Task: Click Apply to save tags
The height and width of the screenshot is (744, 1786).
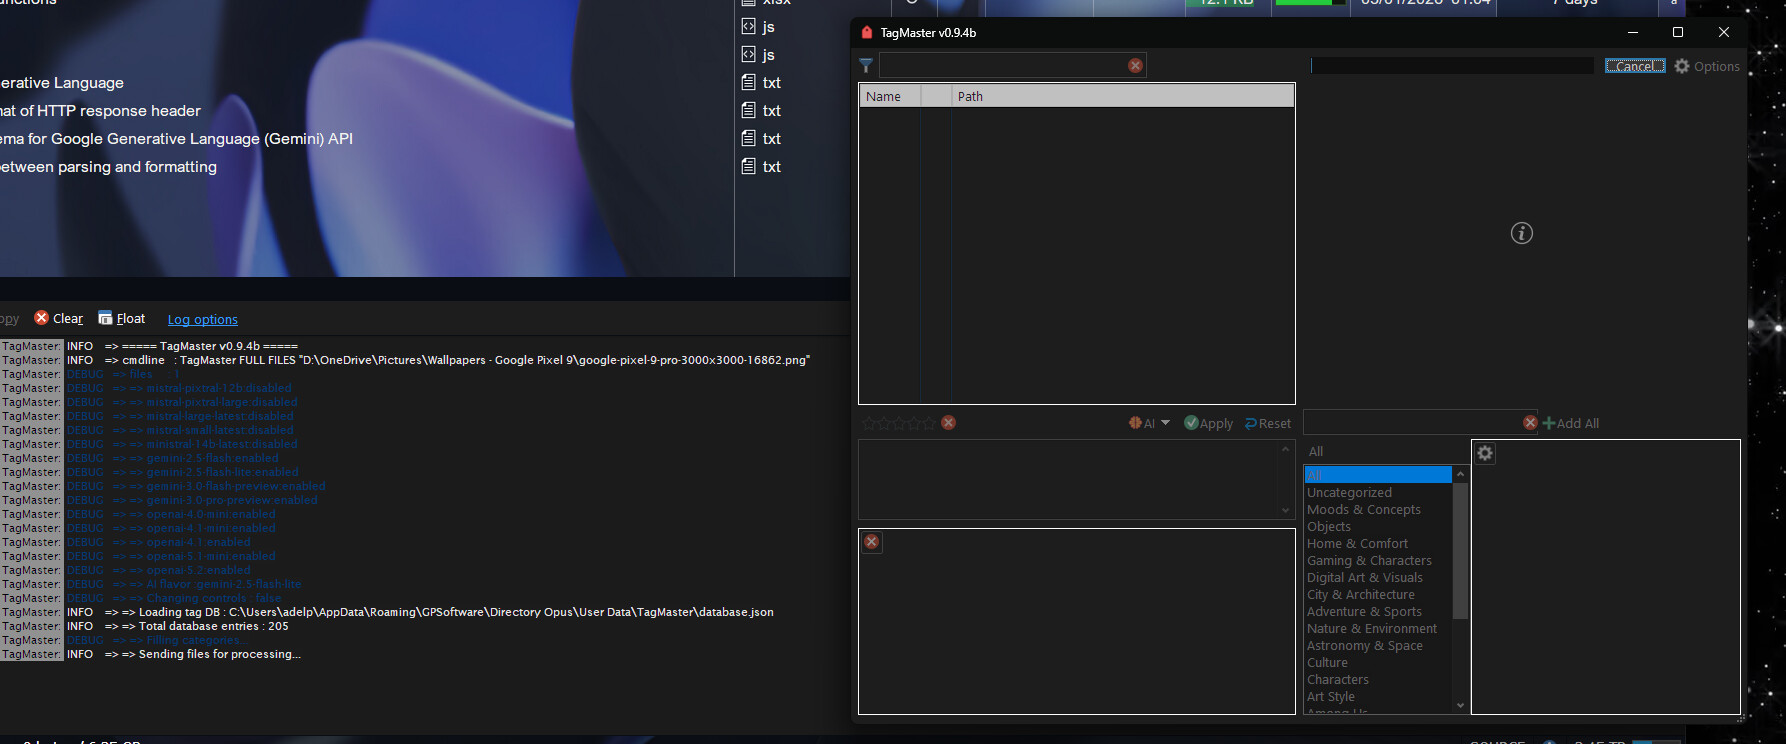Action: 1208,424
